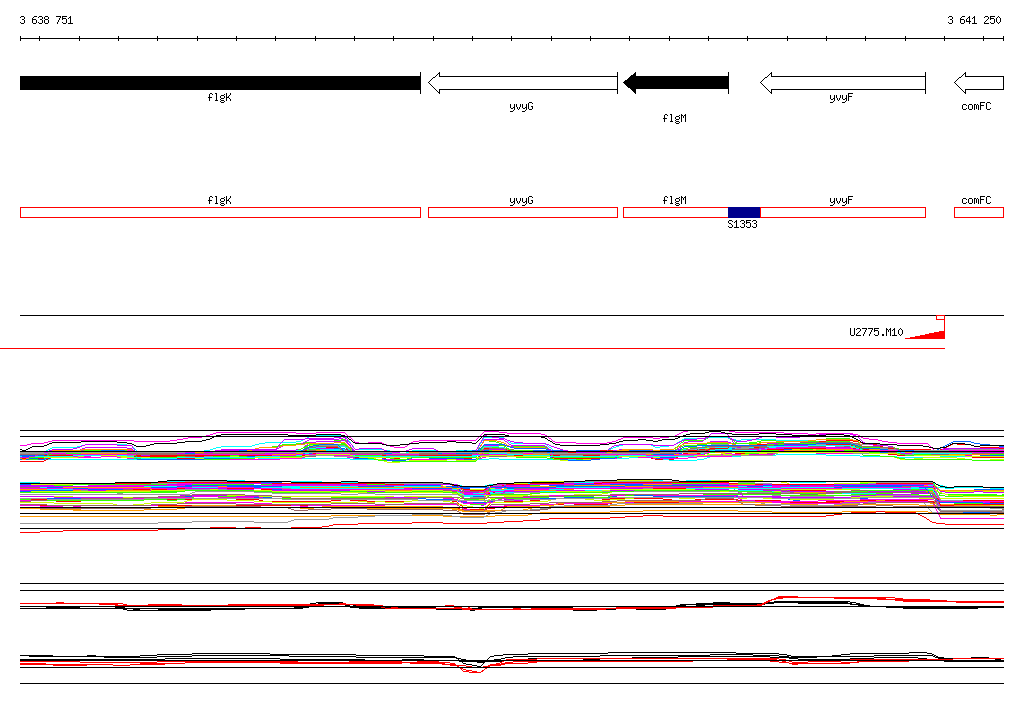This screenshot has height=714, width=1024.
Task: Click yvyG label above red box
Action: pyautogui.click(x=521, y=200)
